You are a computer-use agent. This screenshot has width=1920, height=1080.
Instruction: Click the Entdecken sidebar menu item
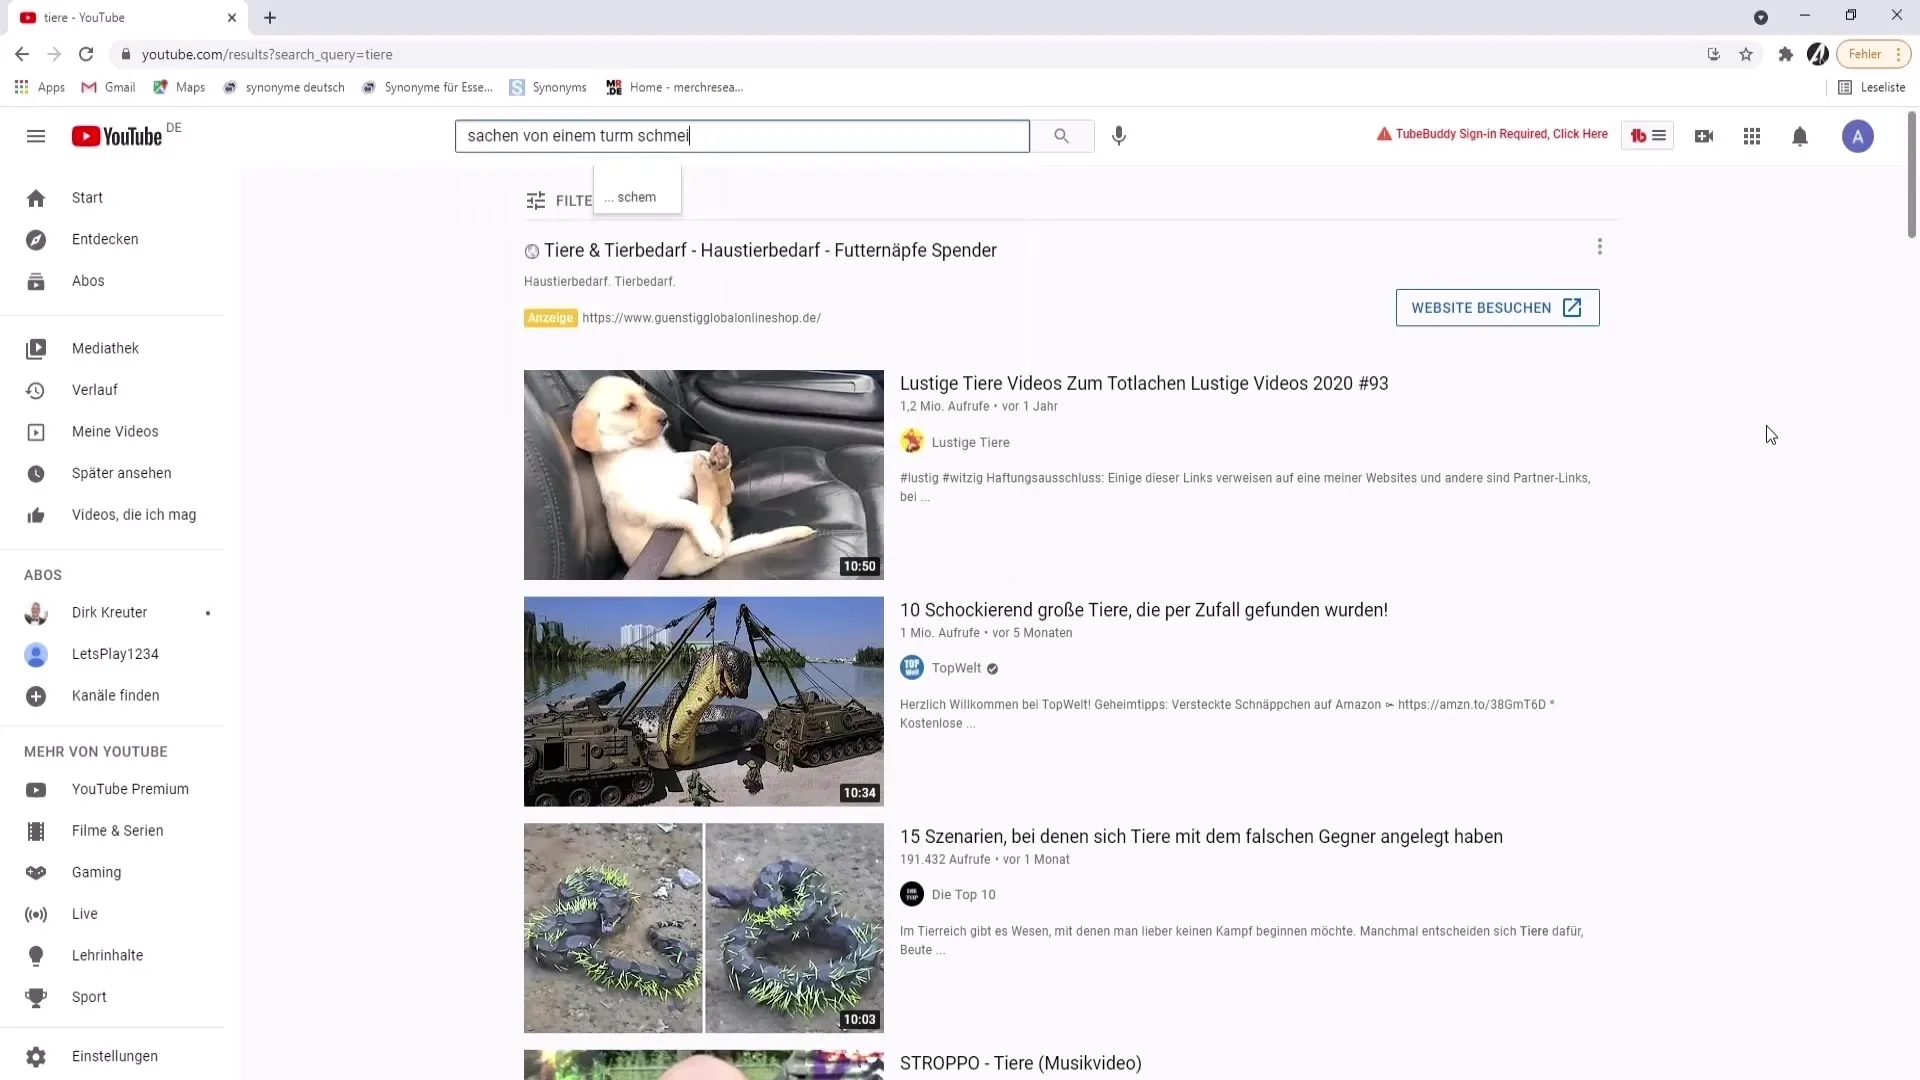(x=104, y=239)
